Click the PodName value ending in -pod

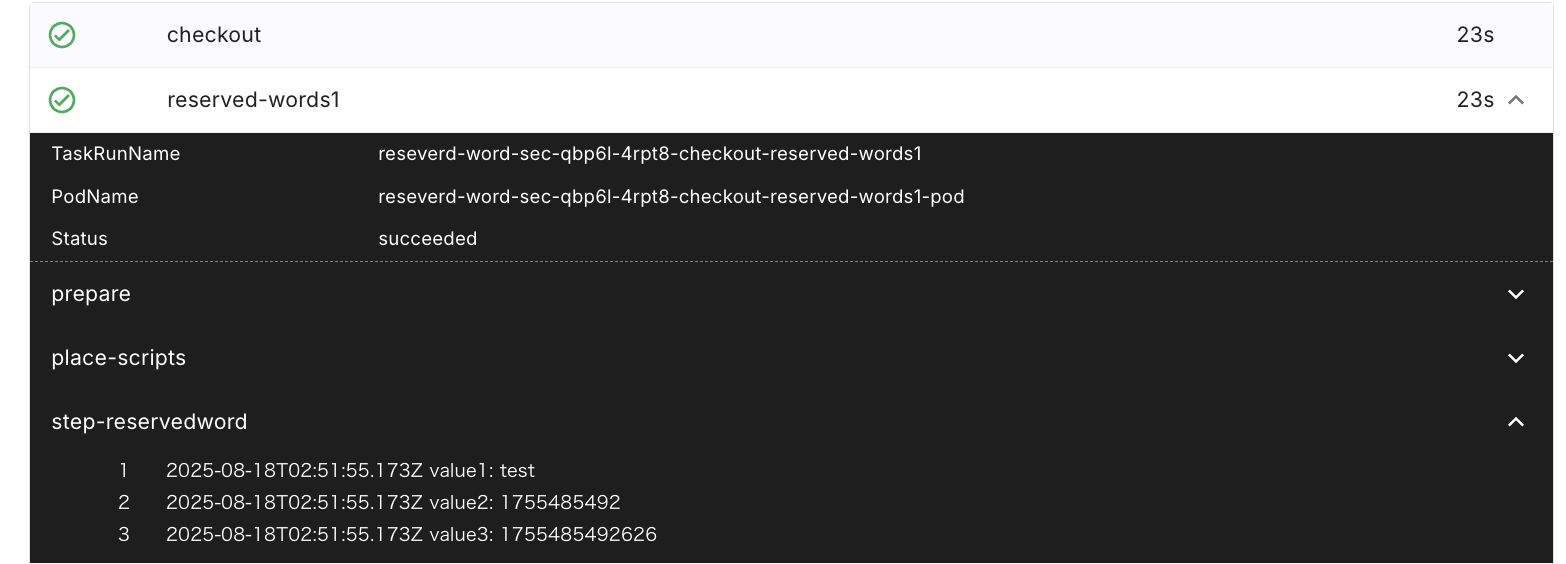click(x=670, y=197)
